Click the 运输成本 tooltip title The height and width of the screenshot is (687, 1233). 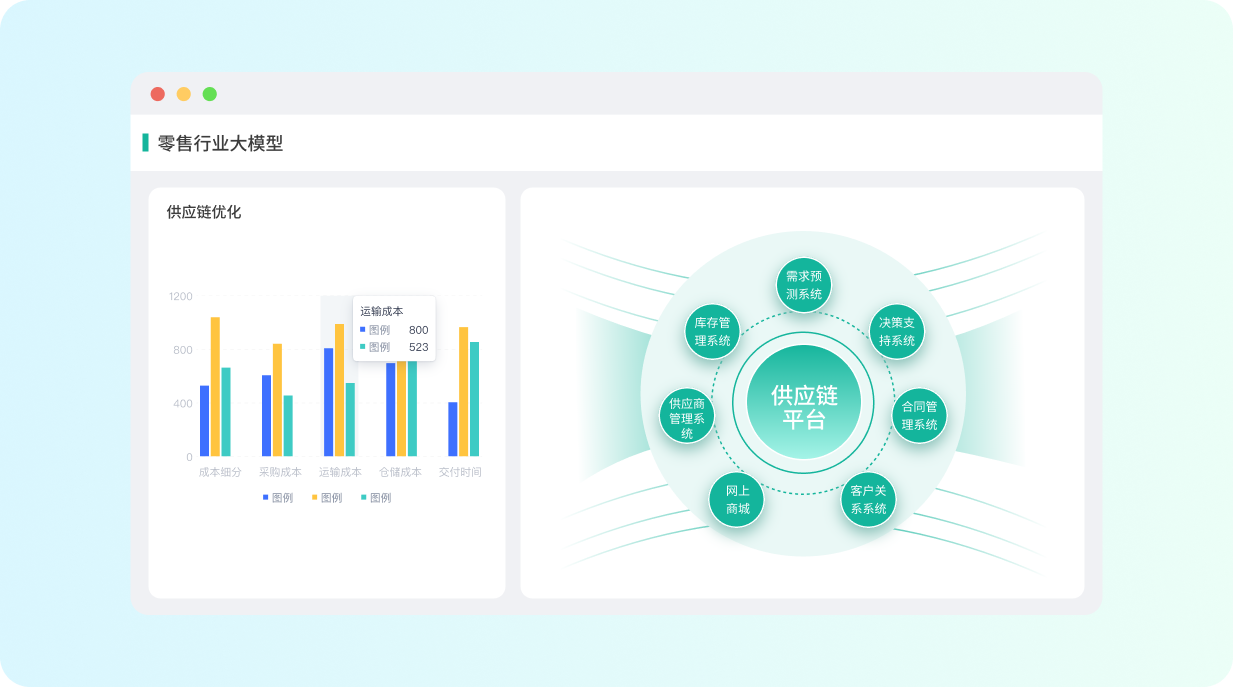pos(381,312)
